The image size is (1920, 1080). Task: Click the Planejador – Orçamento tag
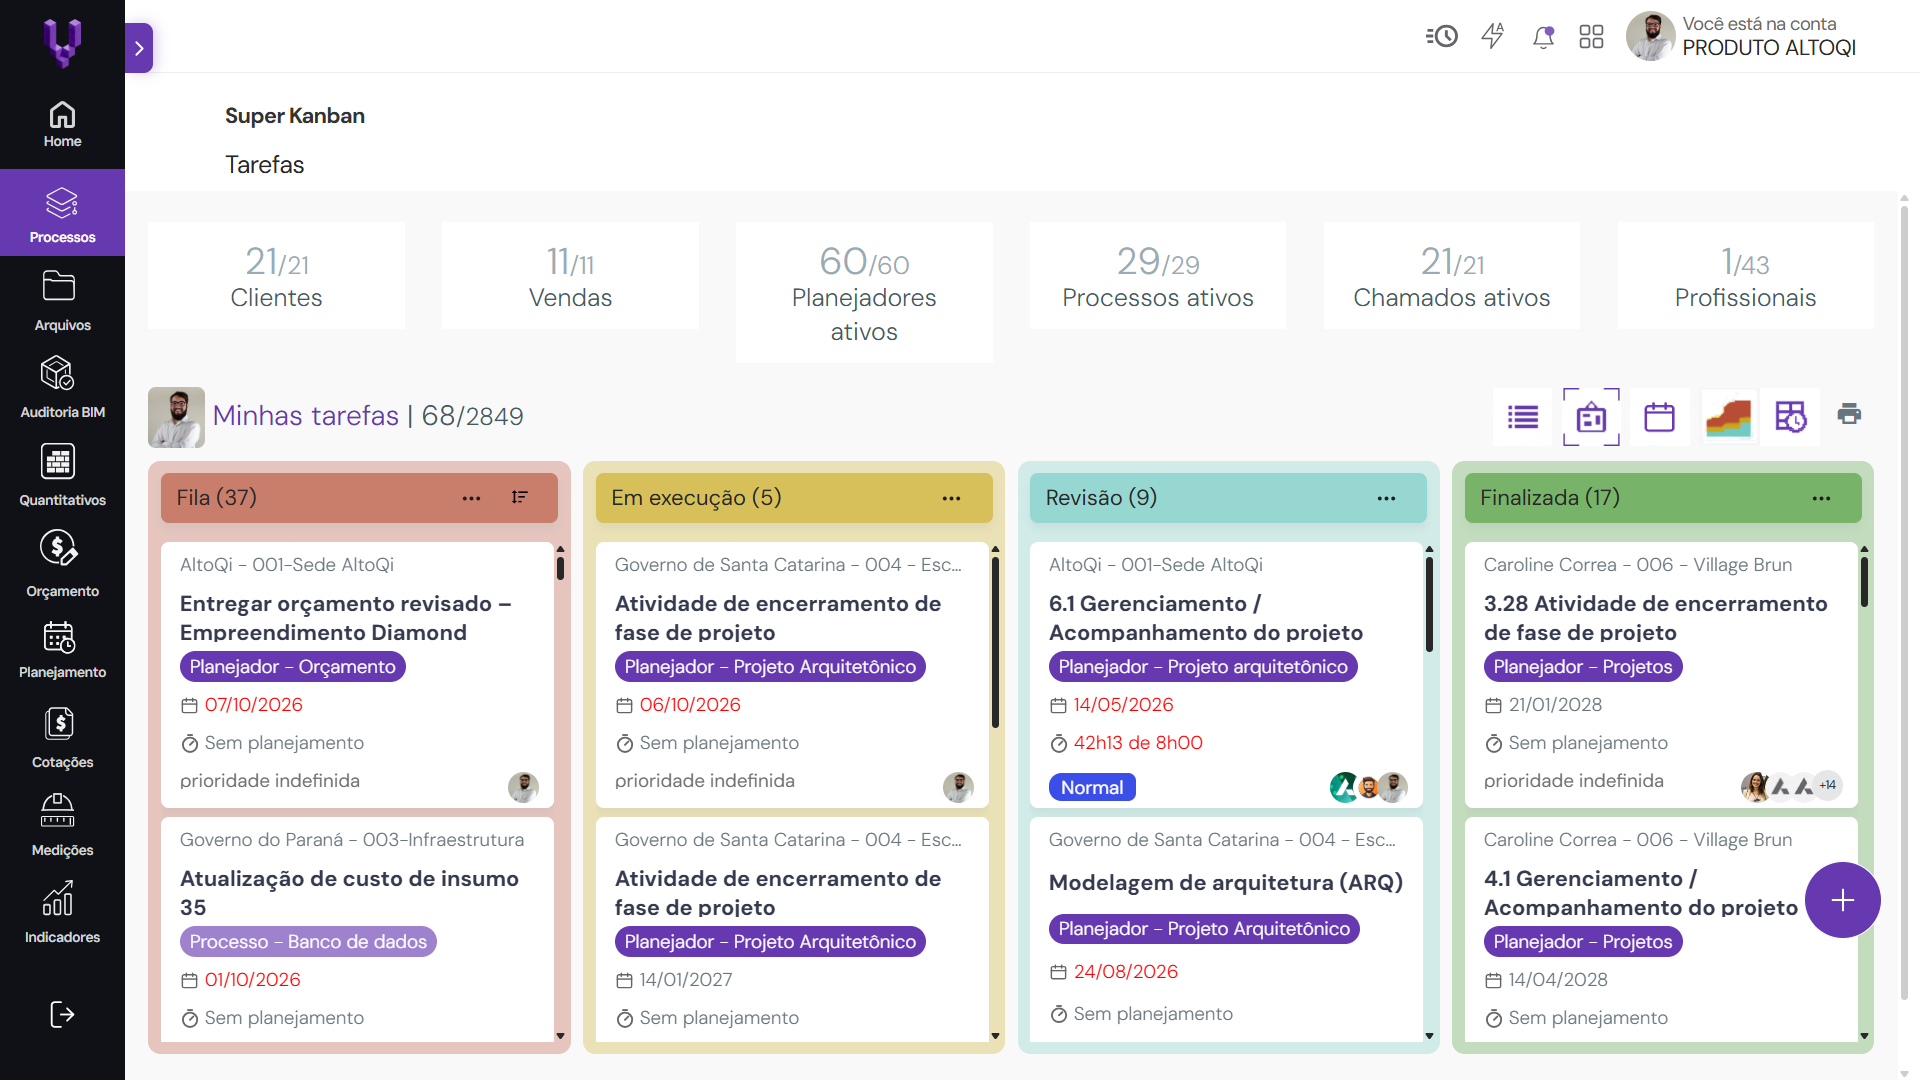[x=292, y=667]
